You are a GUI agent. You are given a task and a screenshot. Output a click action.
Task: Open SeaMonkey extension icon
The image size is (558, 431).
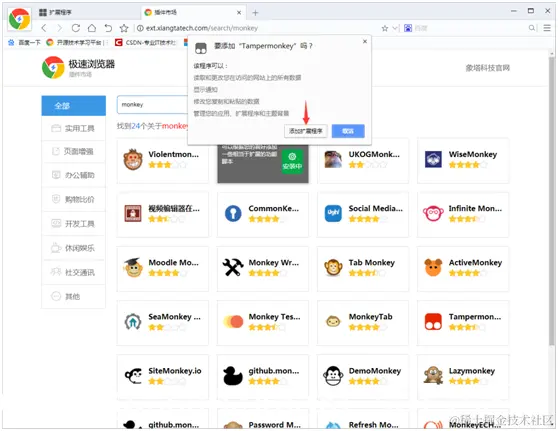[x=133, y=322]
